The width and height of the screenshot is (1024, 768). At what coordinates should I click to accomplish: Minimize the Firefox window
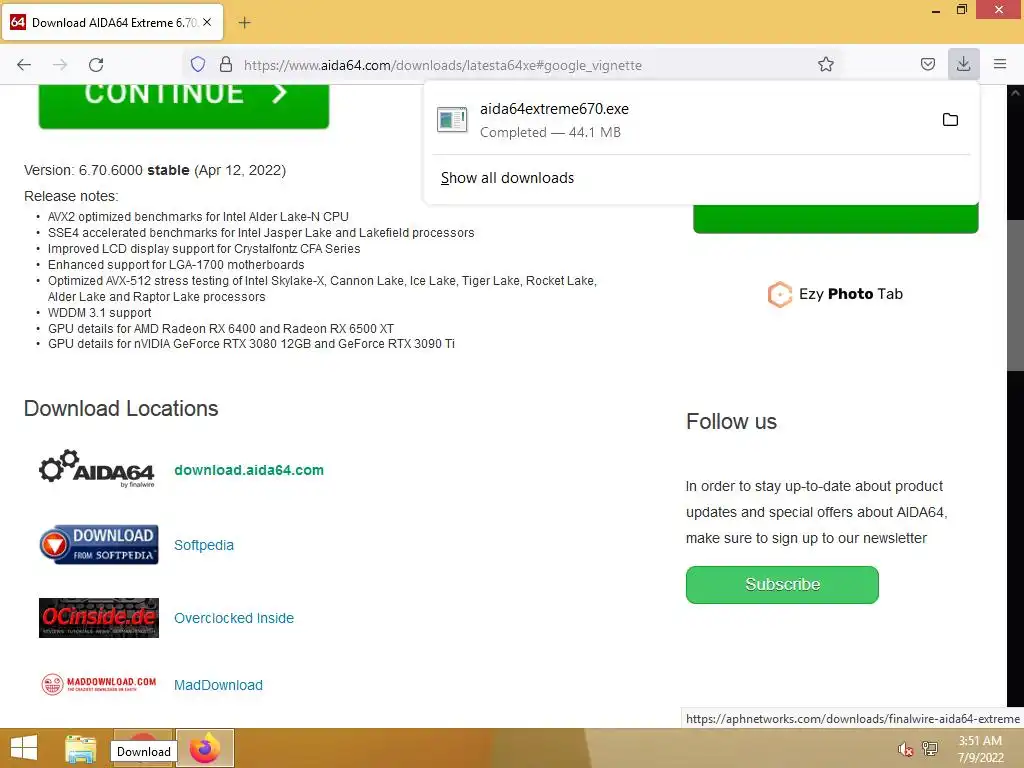click(x=935, y=10)
